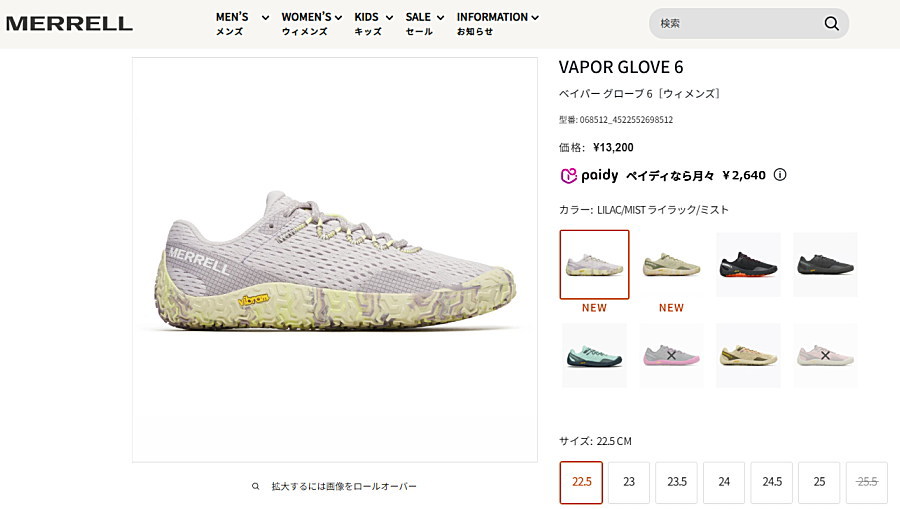Open the INFORMATION menu
900x509 pixels.
[498, 24]
